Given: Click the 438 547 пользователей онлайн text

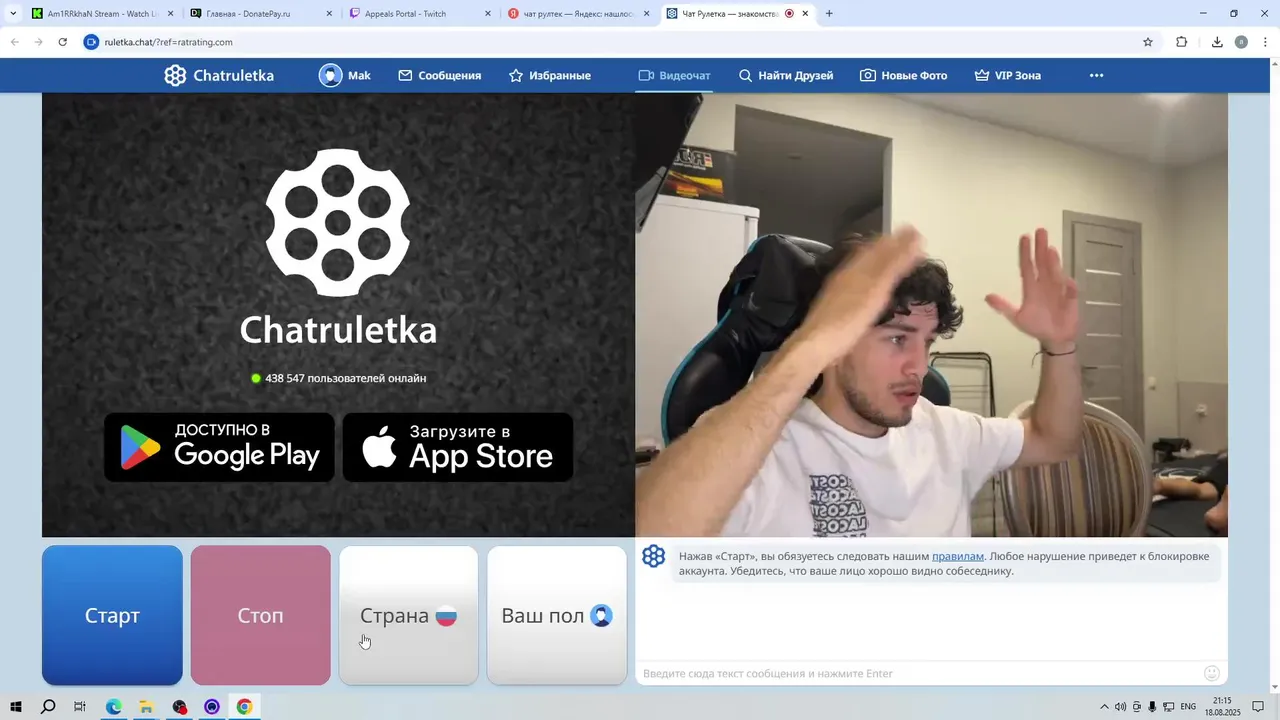Looking at the screenshot, I should click(338, 378).
